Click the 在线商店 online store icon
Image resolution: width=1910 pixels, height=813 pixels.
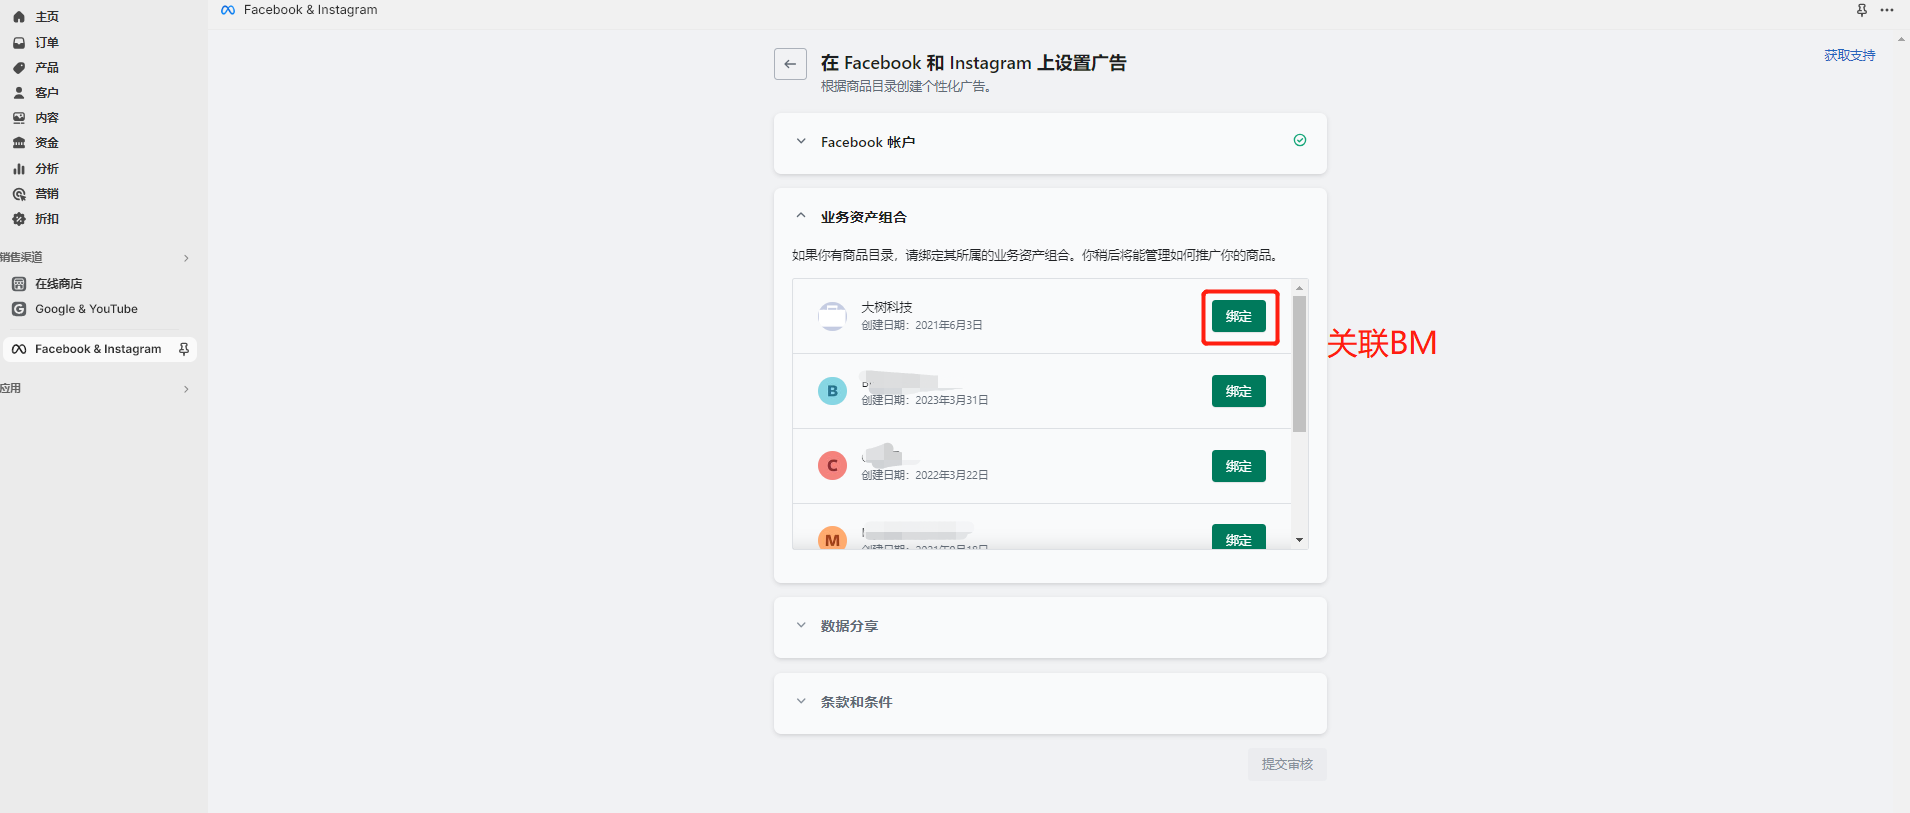19,284
